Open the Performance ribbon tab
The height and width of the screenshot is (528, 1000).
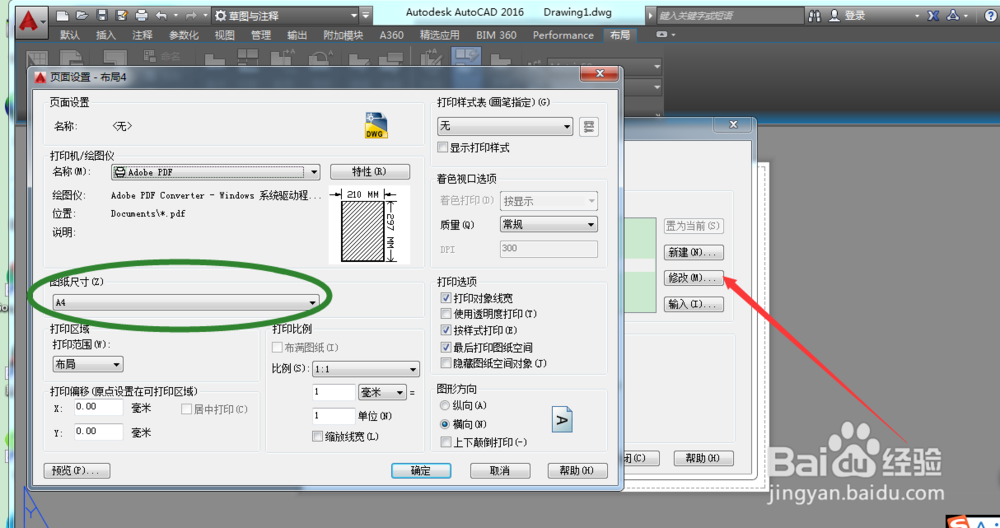(x=563, y=35)
